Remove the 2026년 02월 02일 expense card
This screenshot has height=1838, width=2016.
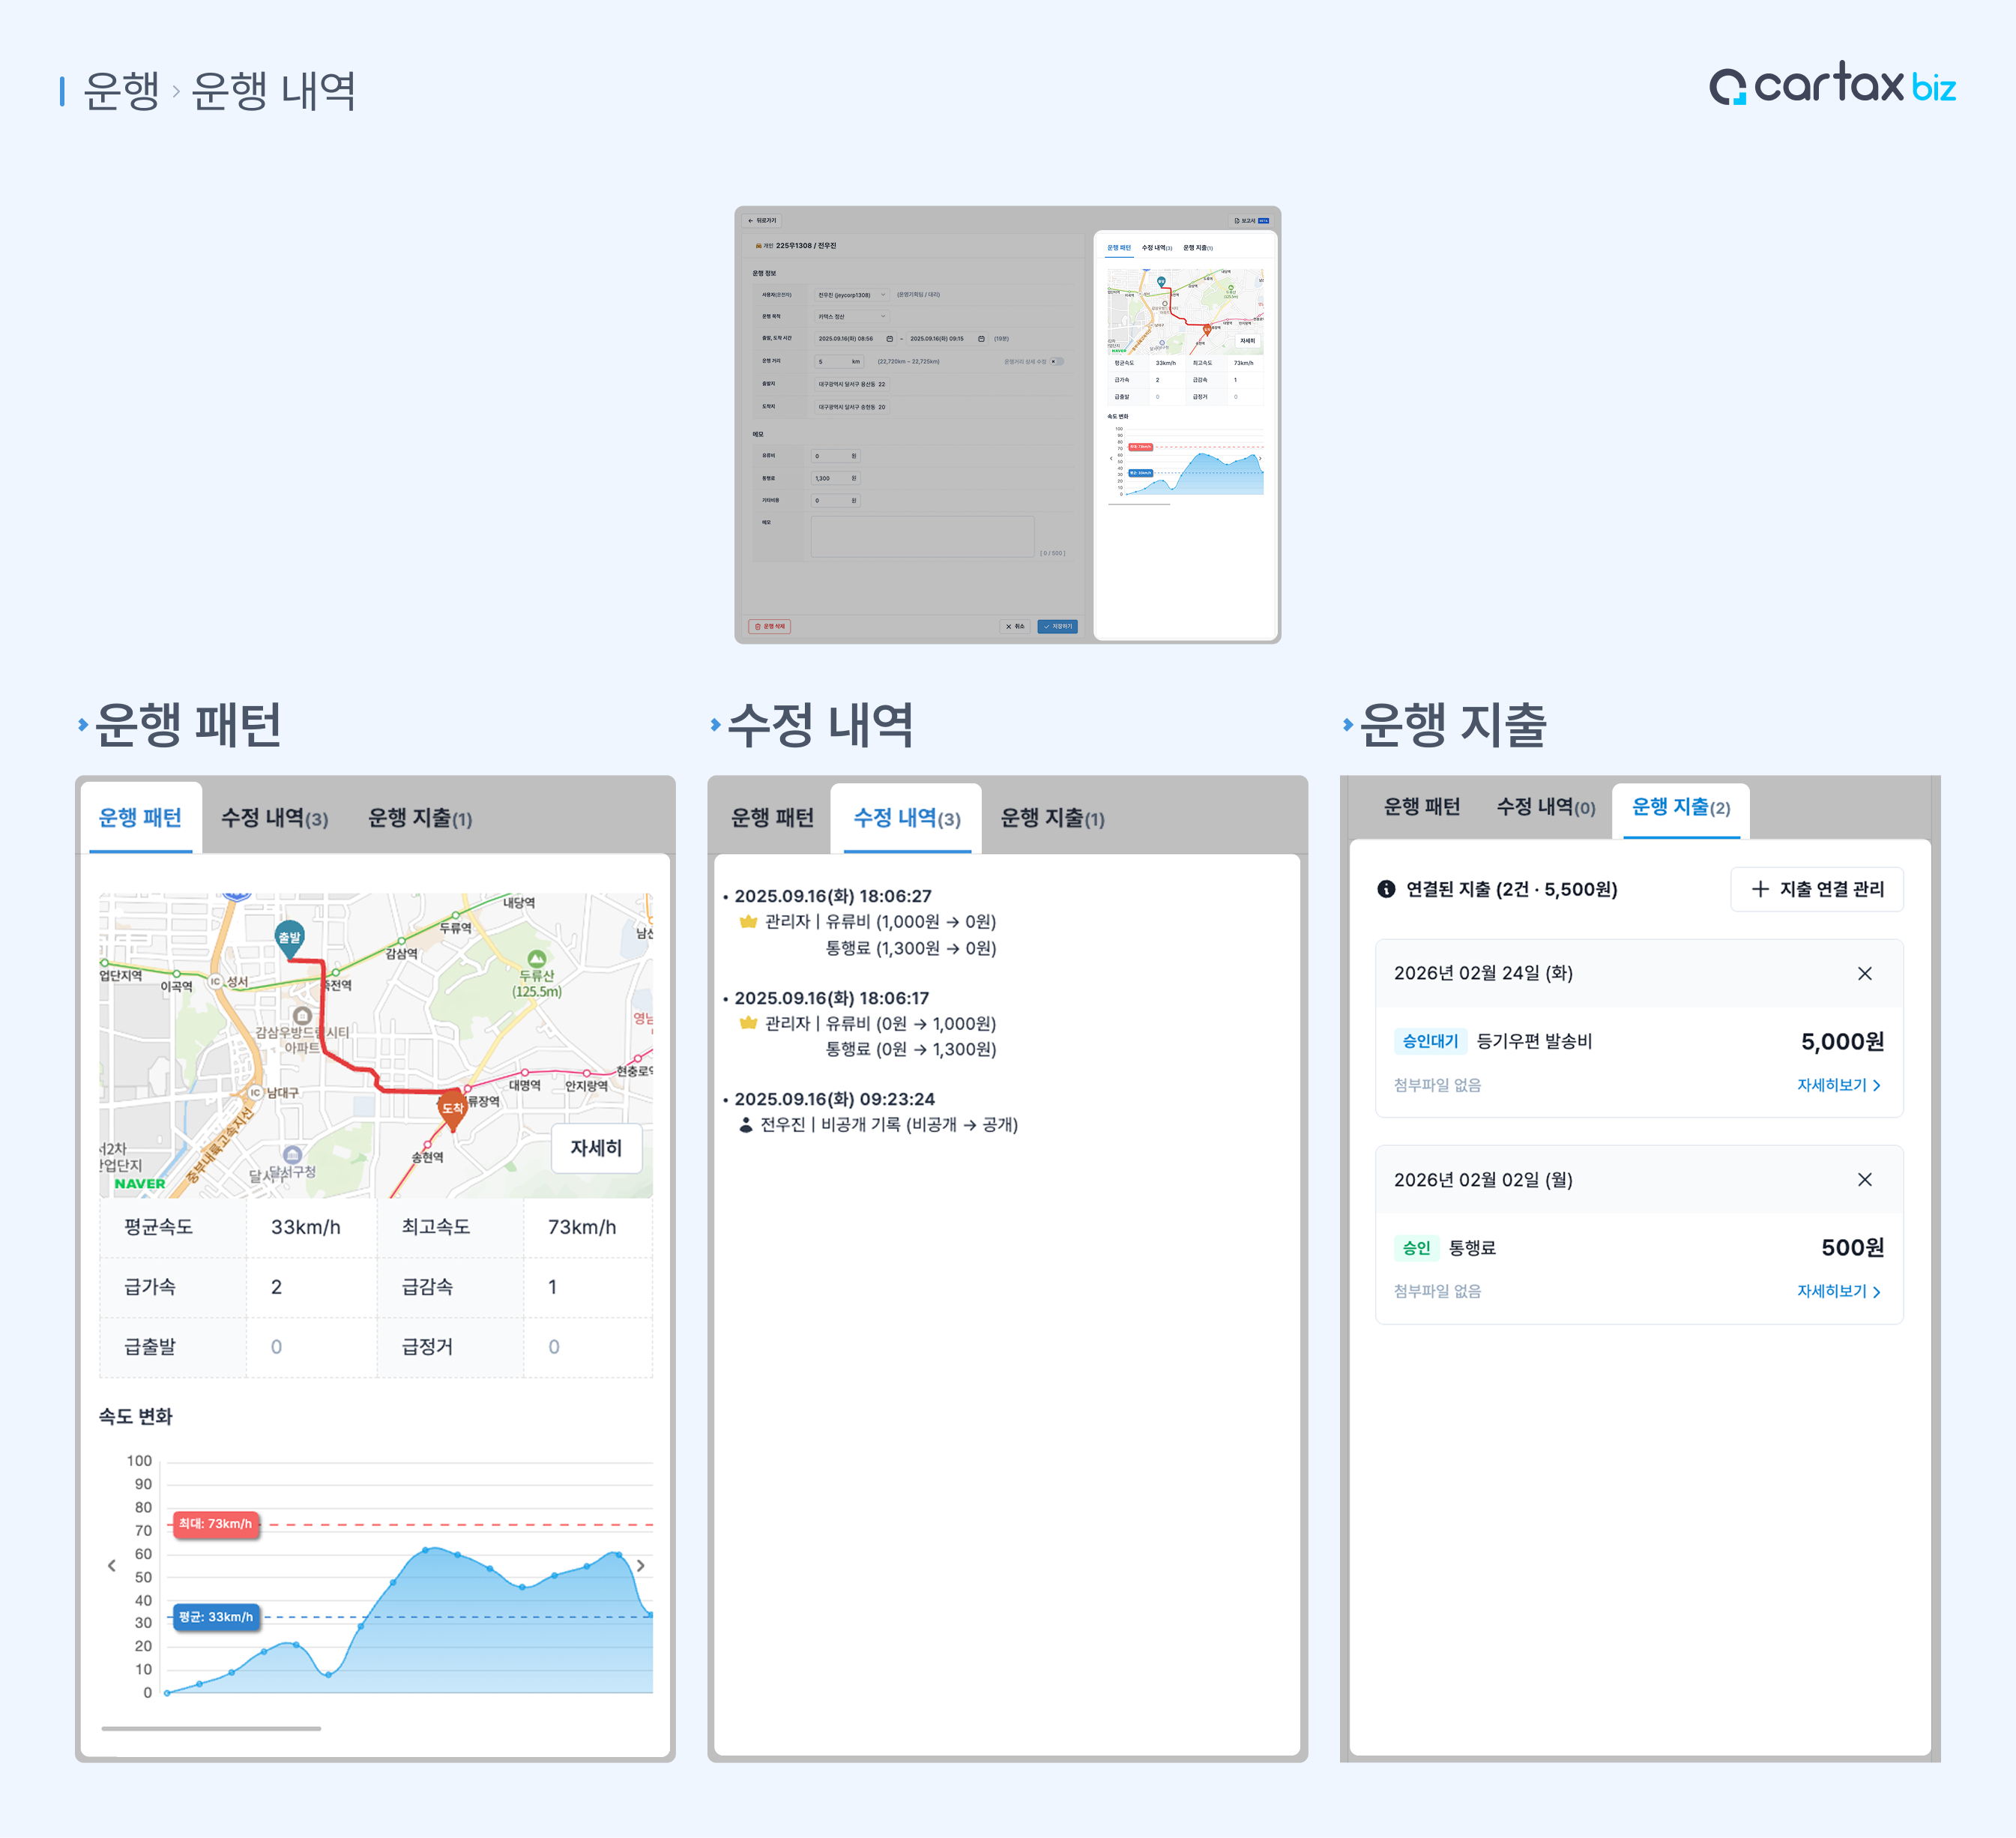(x=1864, y=1179)
